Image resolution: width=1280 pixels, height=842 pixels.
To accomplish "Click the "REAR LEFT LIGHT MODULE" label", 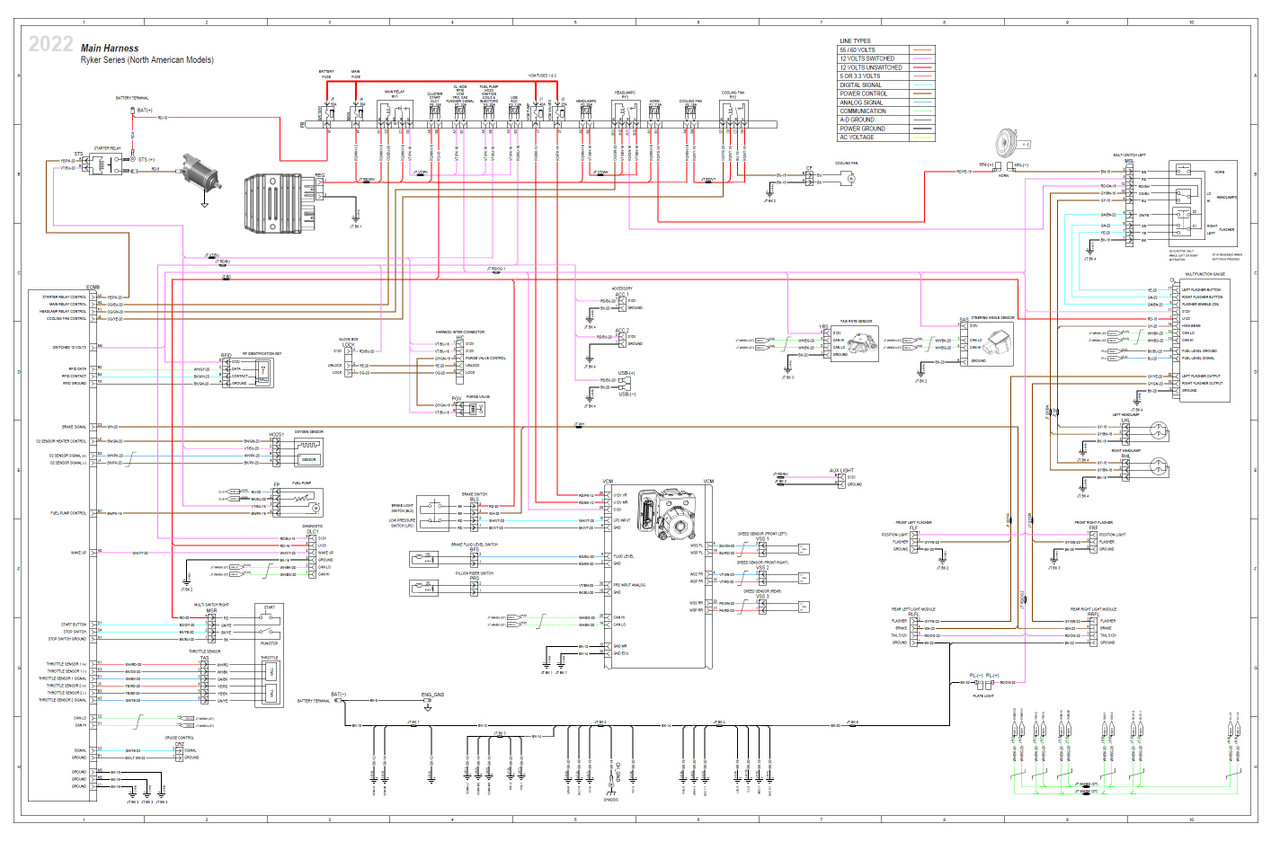I will click(x=912, y=608).
